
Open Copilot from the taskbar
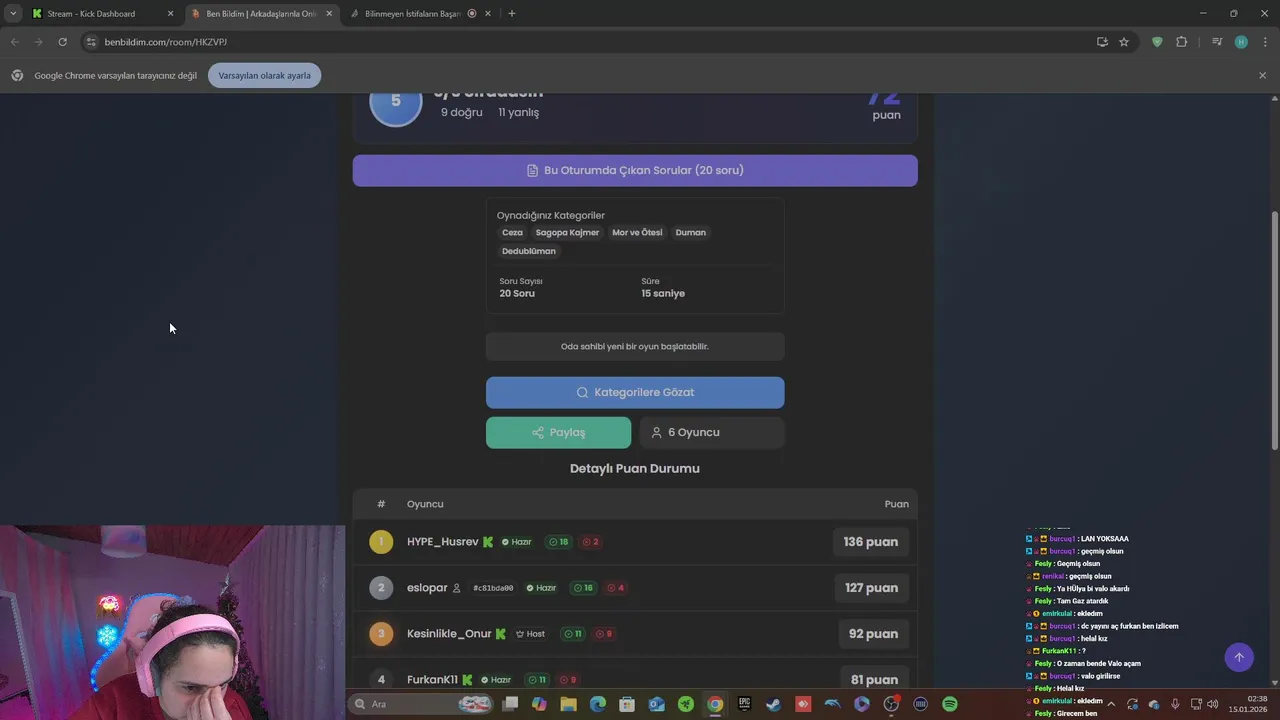[539, 704]
